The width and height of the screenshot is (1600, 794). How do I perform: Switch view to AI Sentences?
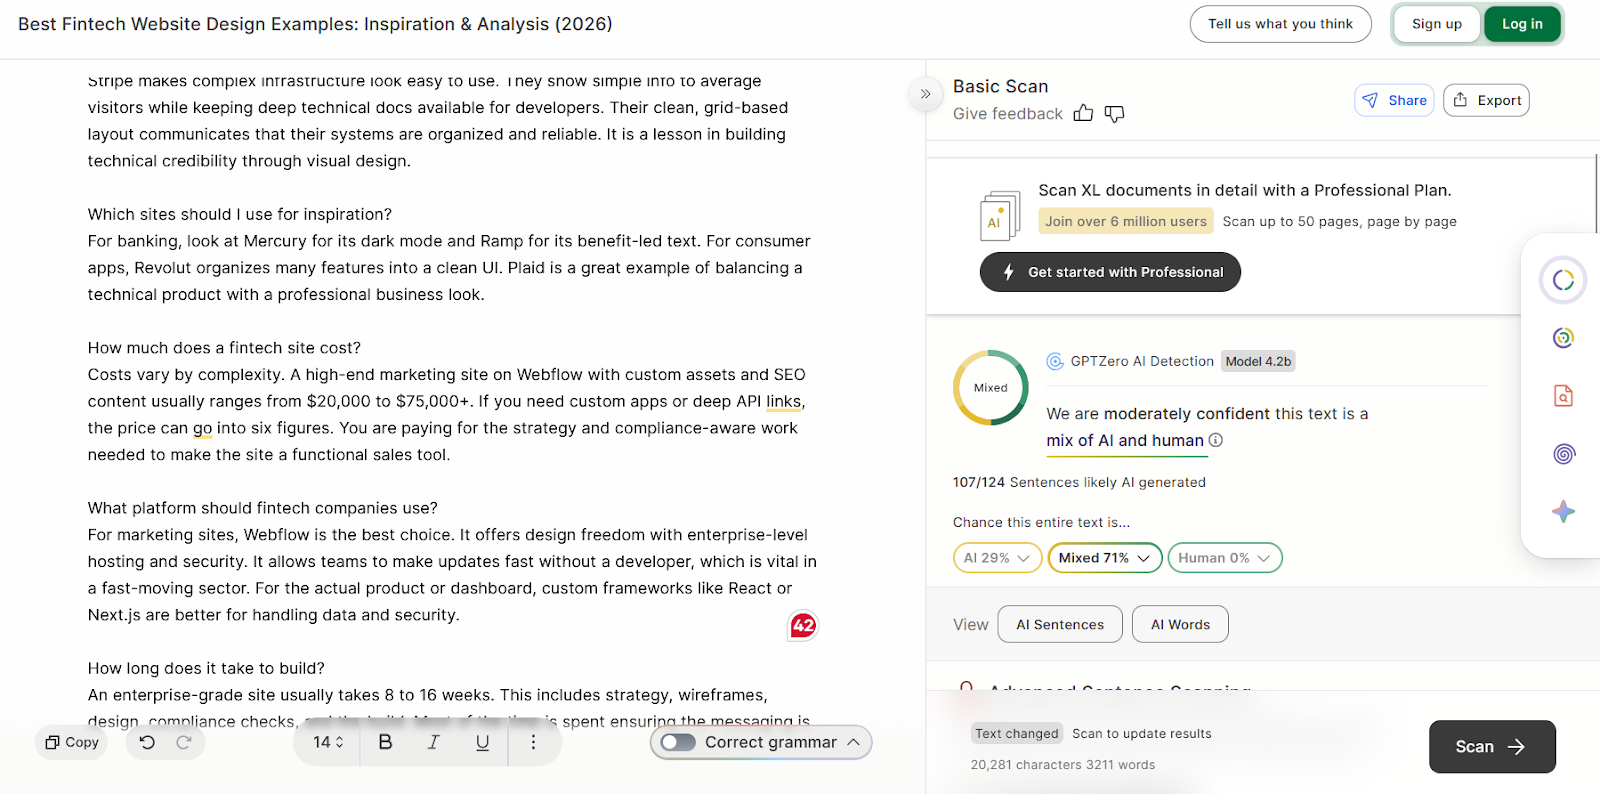point(1060,625)
